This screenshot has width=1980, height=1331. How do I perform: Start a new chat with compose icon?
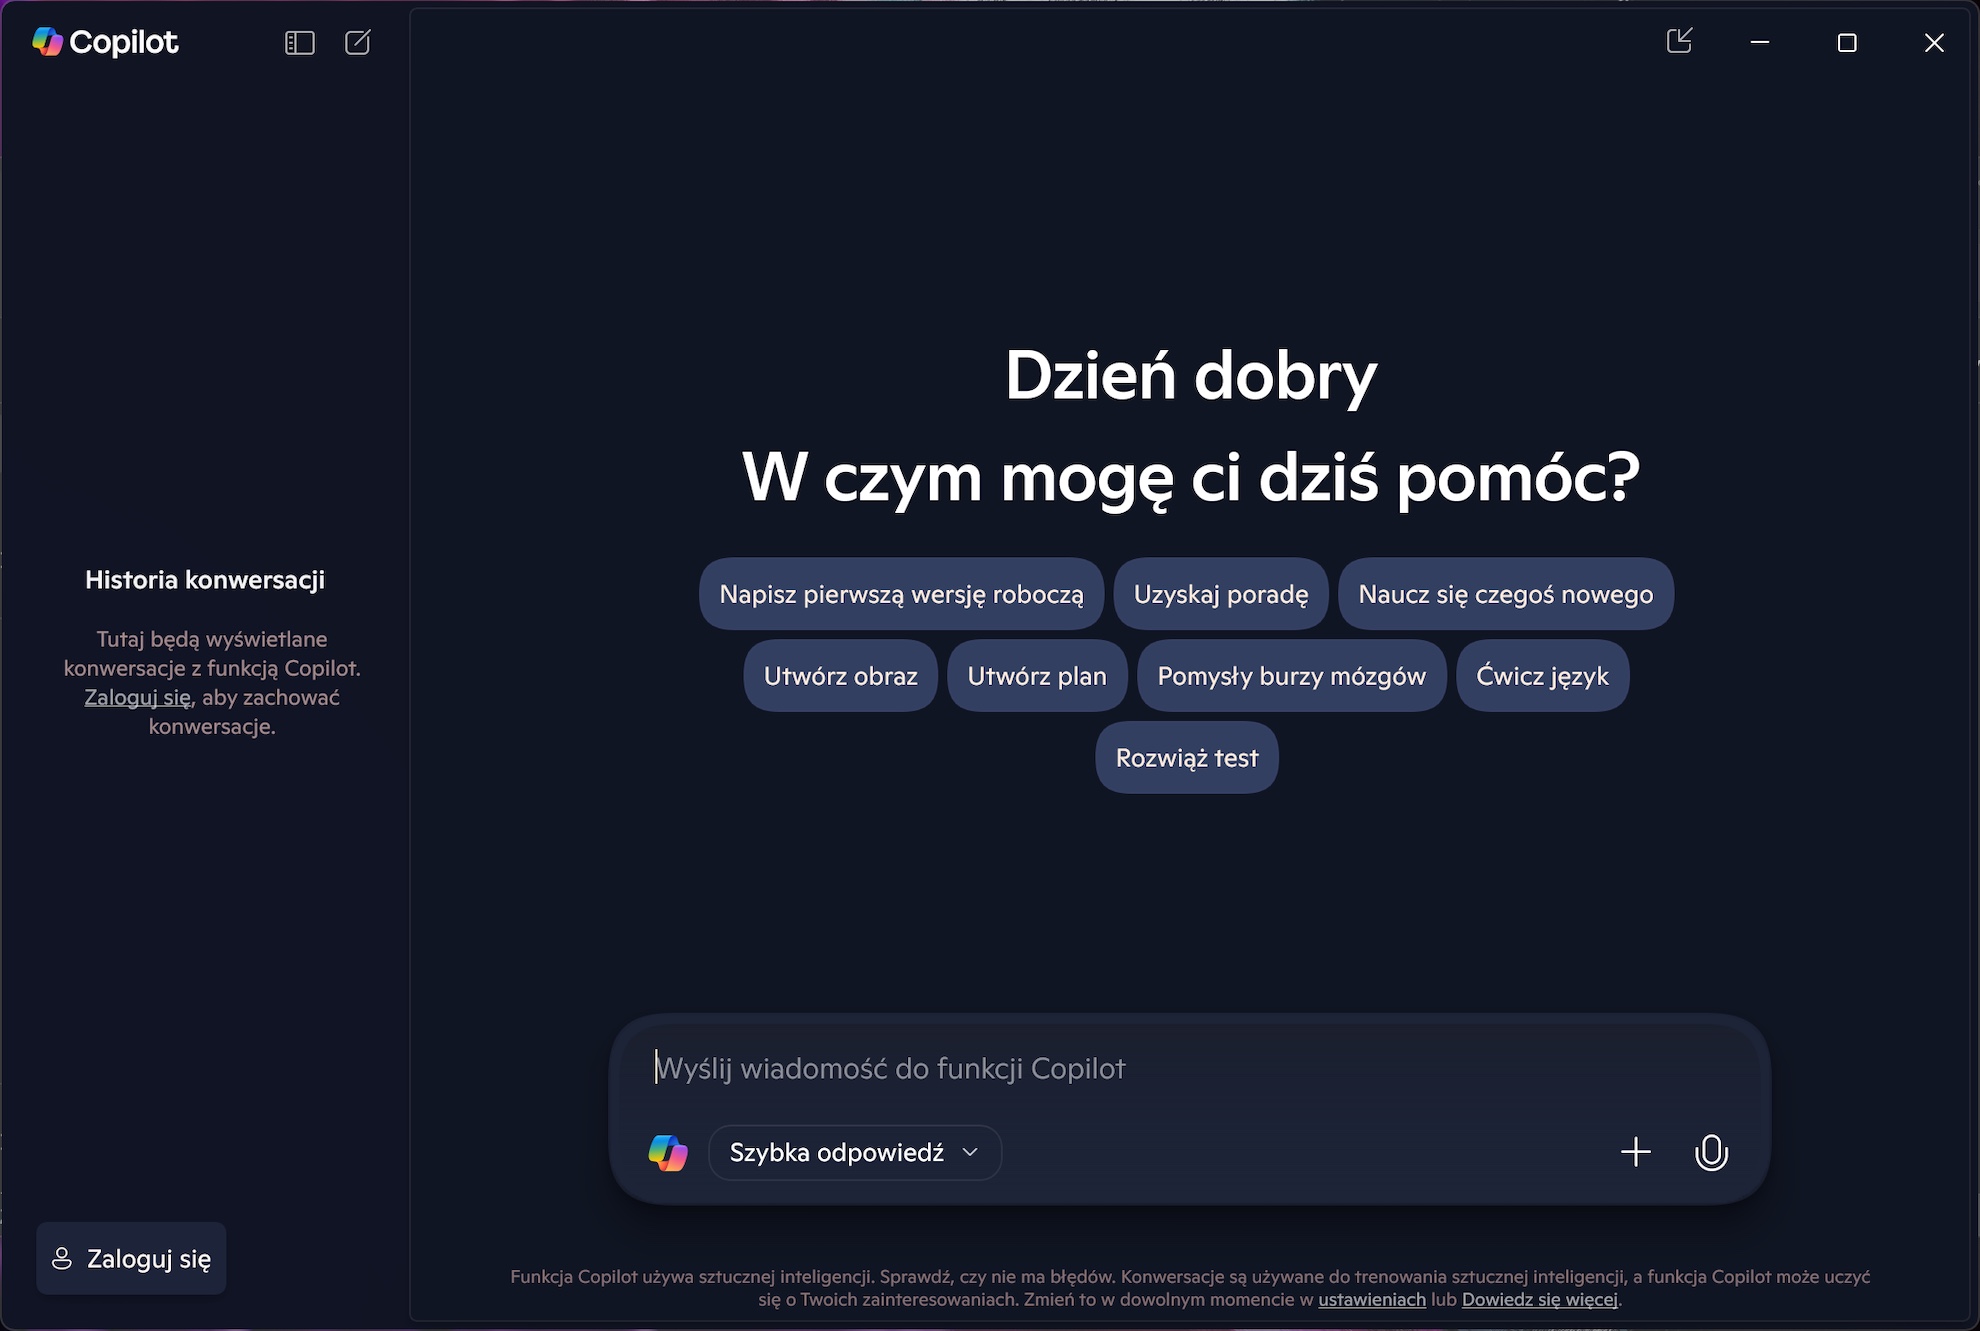coord(357,42)
